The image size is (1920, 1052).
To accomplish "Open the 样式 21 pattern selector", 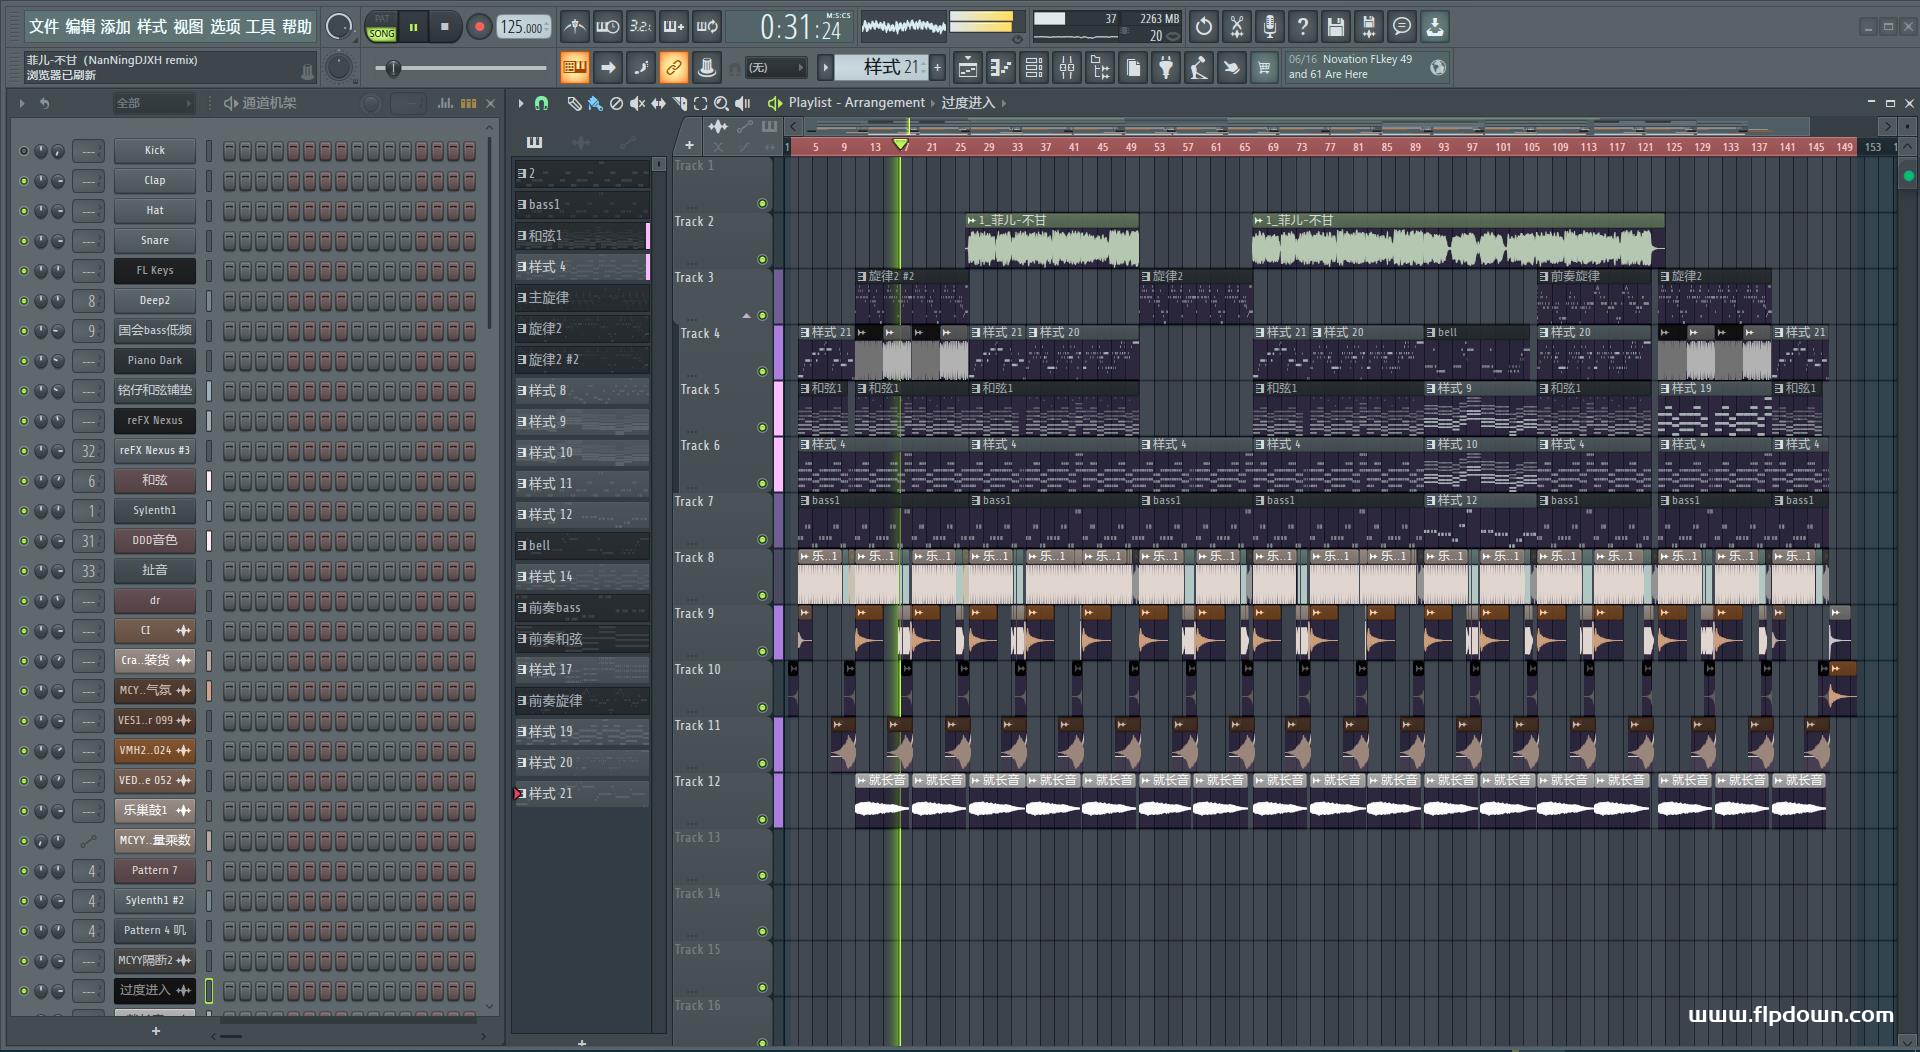I will coord(882,67).
